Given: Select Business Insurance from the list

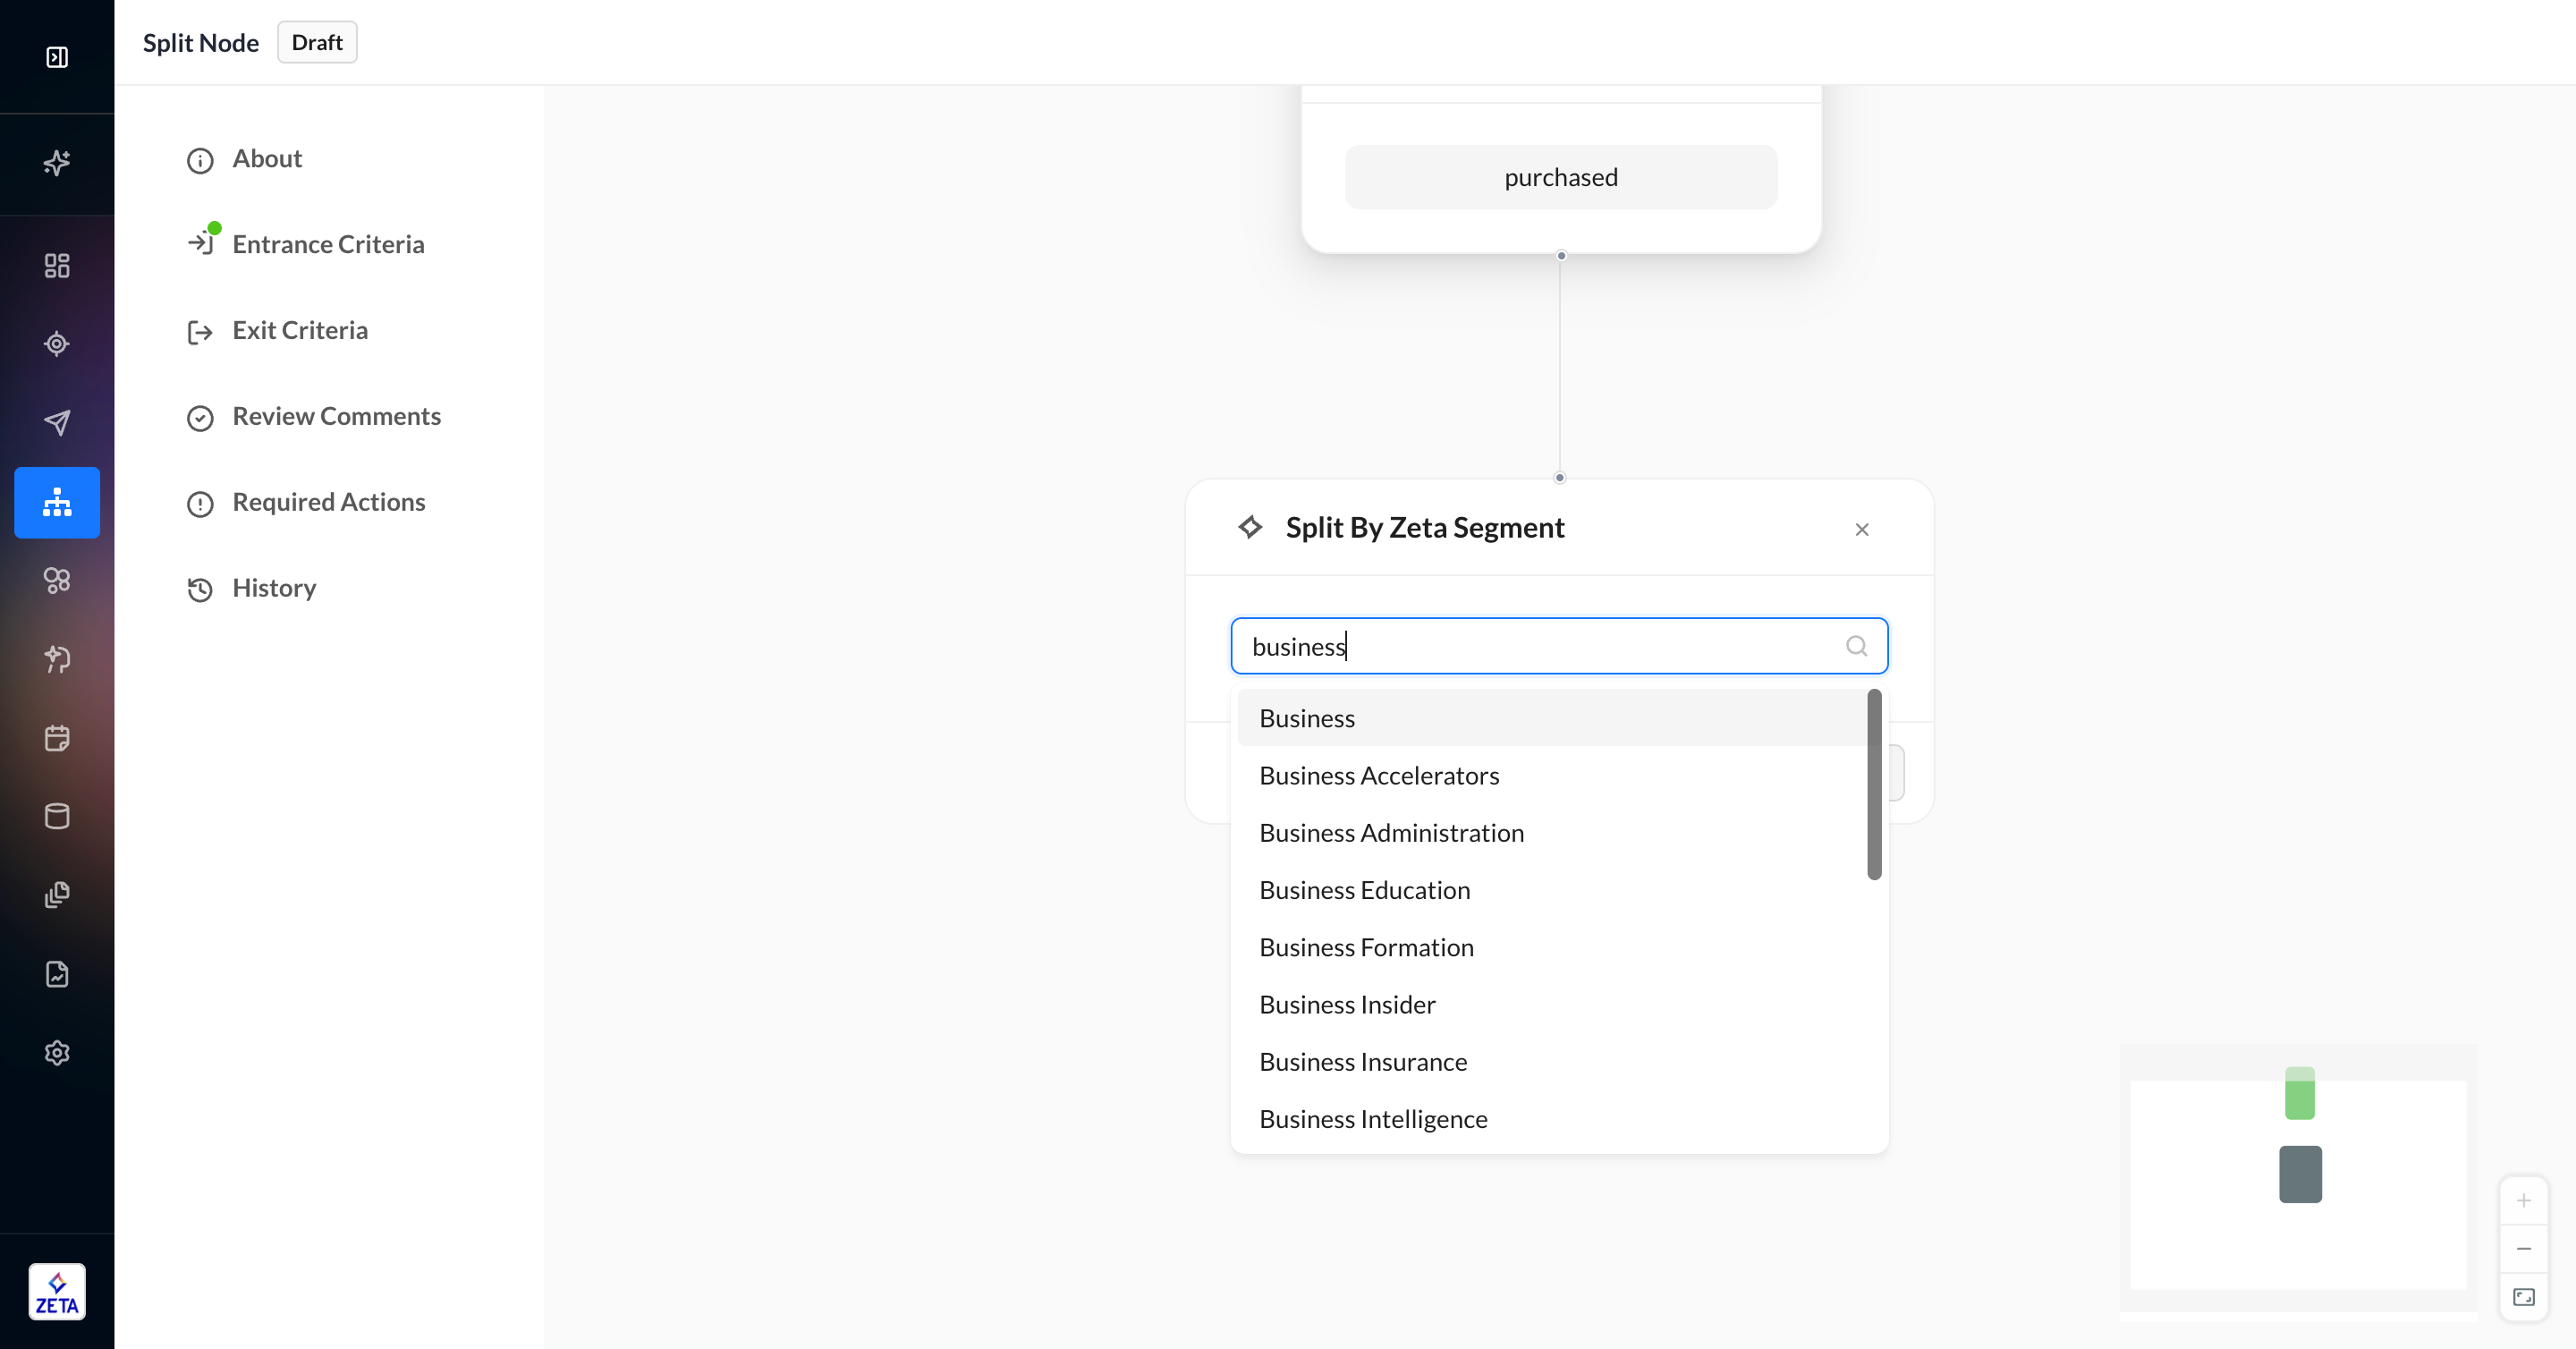Looking at the screenshot, I should [x=1552, y=1061].
